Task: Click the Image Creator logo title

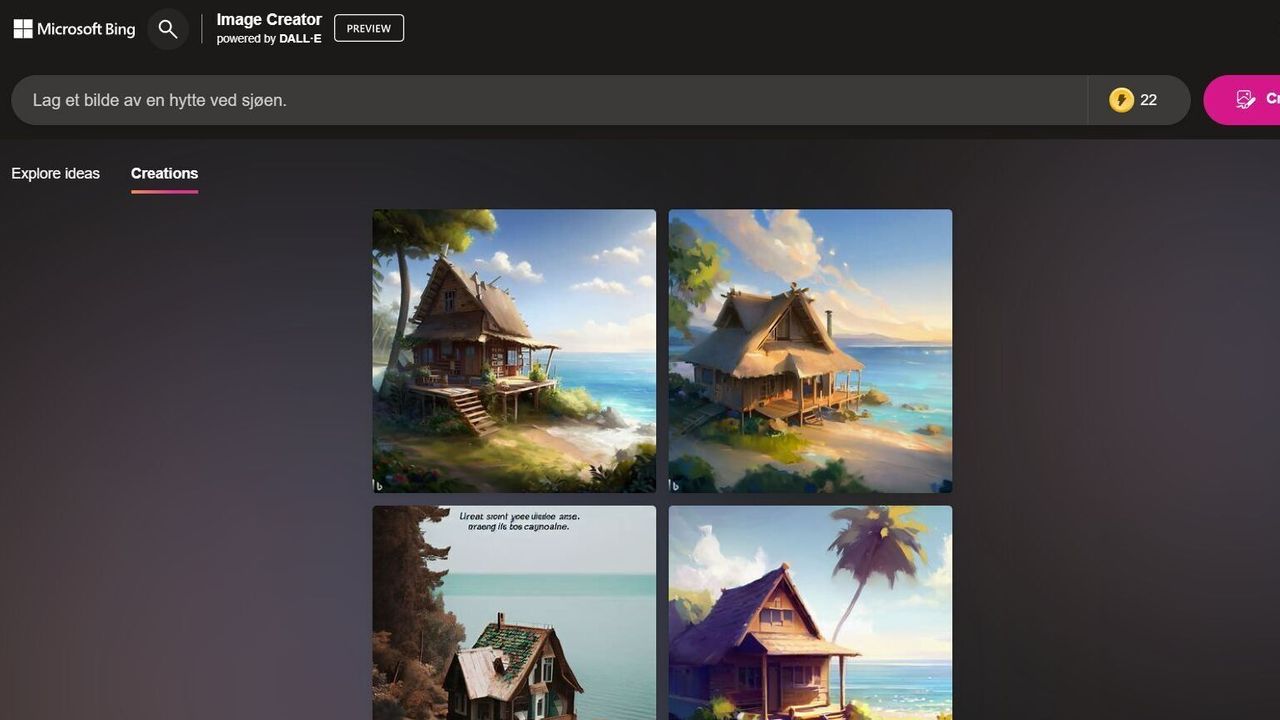Action: (268, 19)
